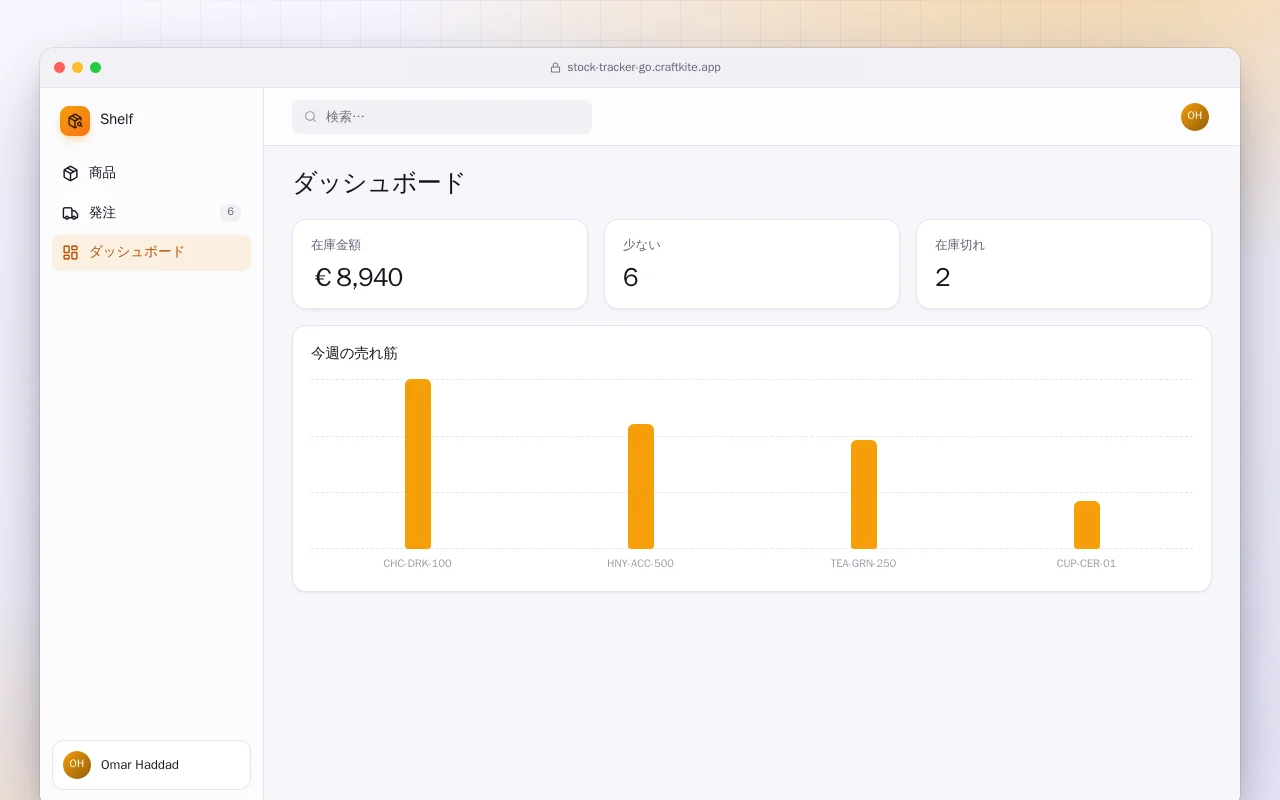Click the CUP-CER-01 axis label
This screenshot has height=800, width=1280.
[1086, 564]
